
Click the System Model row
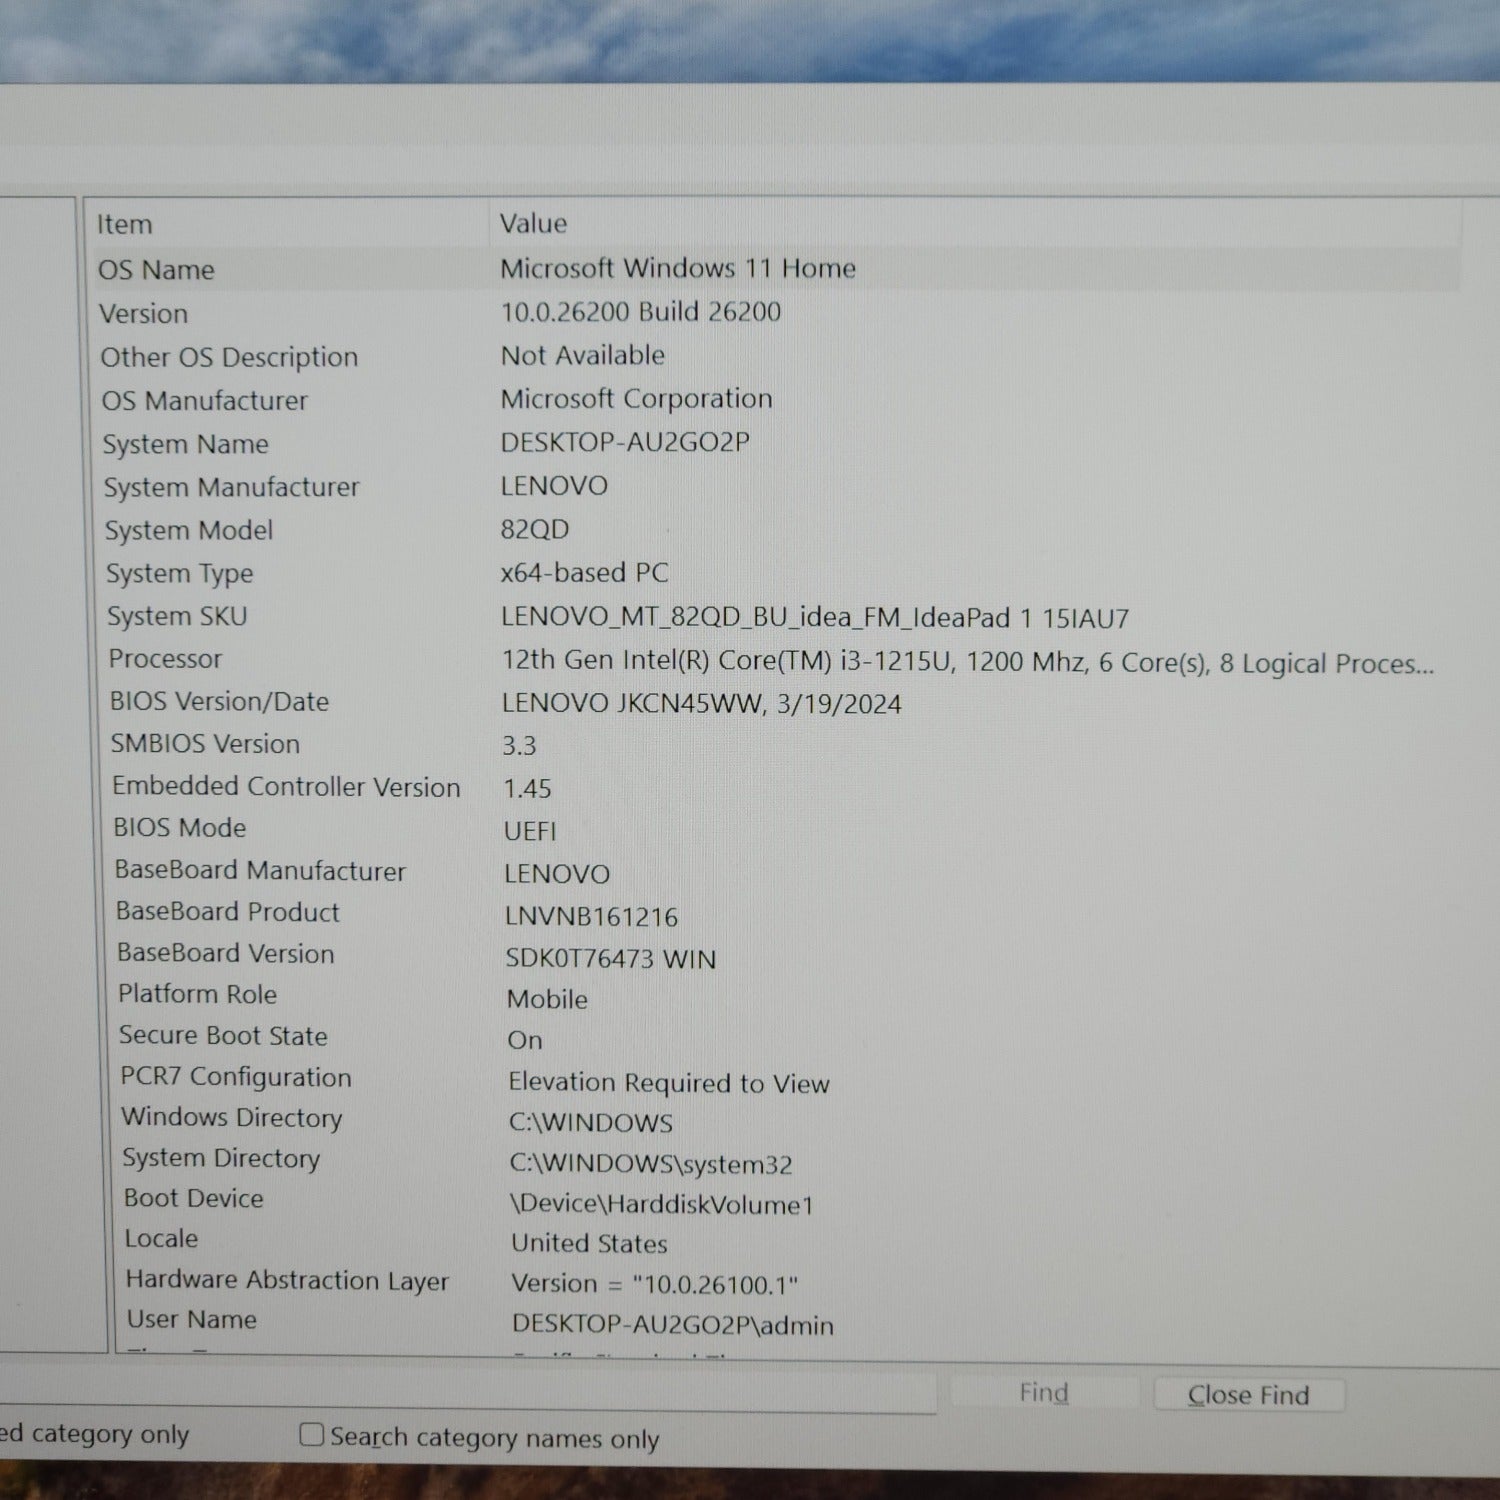(189, 530)
